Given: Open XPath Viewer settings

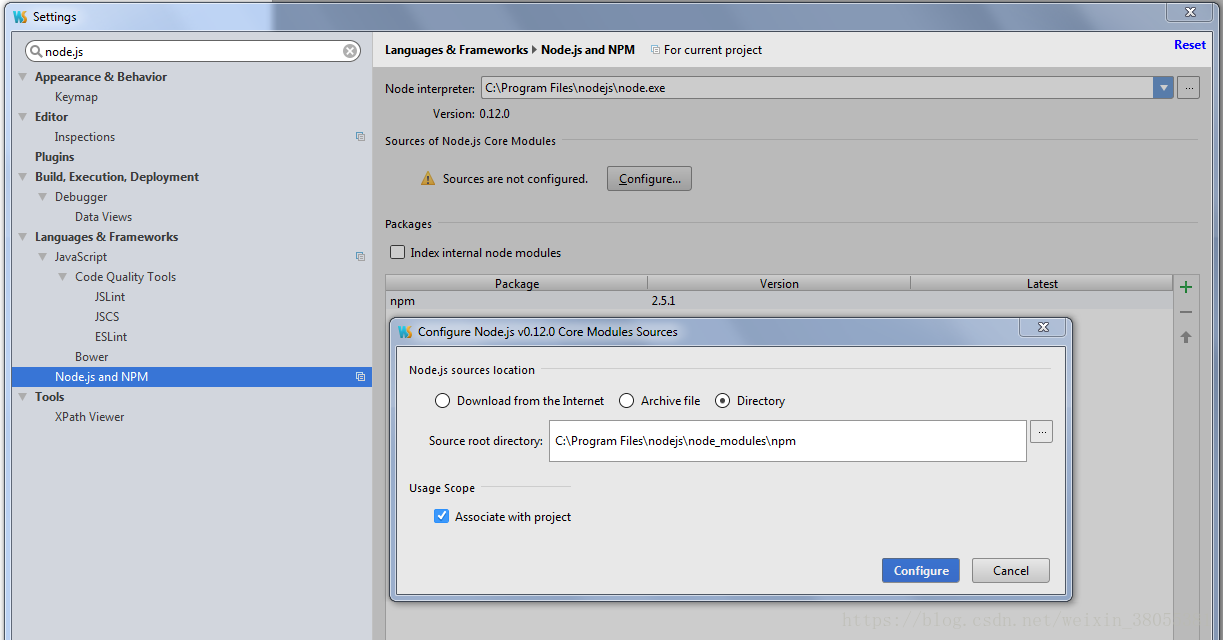Looking at the screenshot, I should point(89,417).
